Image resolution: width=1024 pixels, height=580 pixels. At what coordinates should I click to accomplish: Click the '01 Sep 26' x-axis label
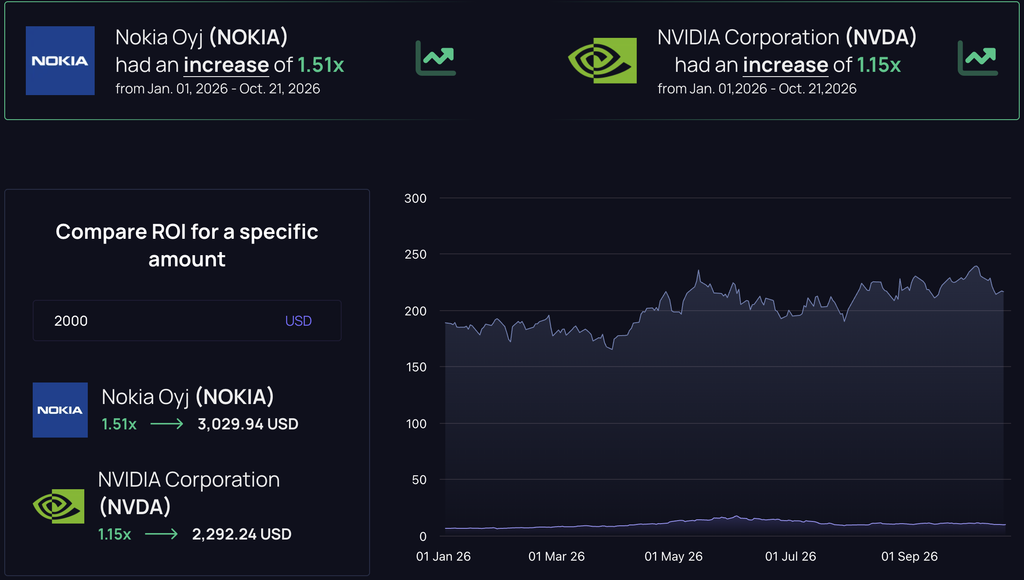909,556
